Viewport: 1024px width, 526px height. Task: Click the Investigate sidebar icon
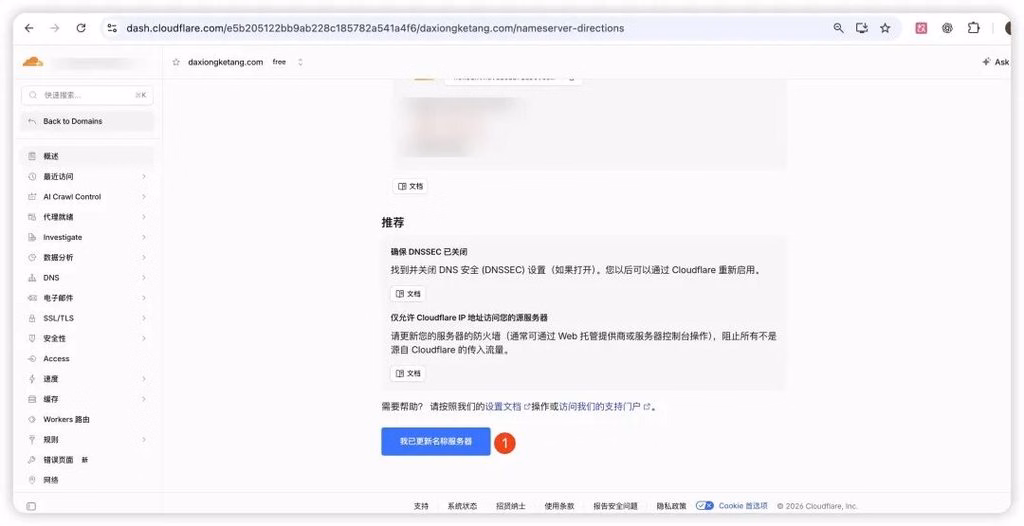coord(32,237)
